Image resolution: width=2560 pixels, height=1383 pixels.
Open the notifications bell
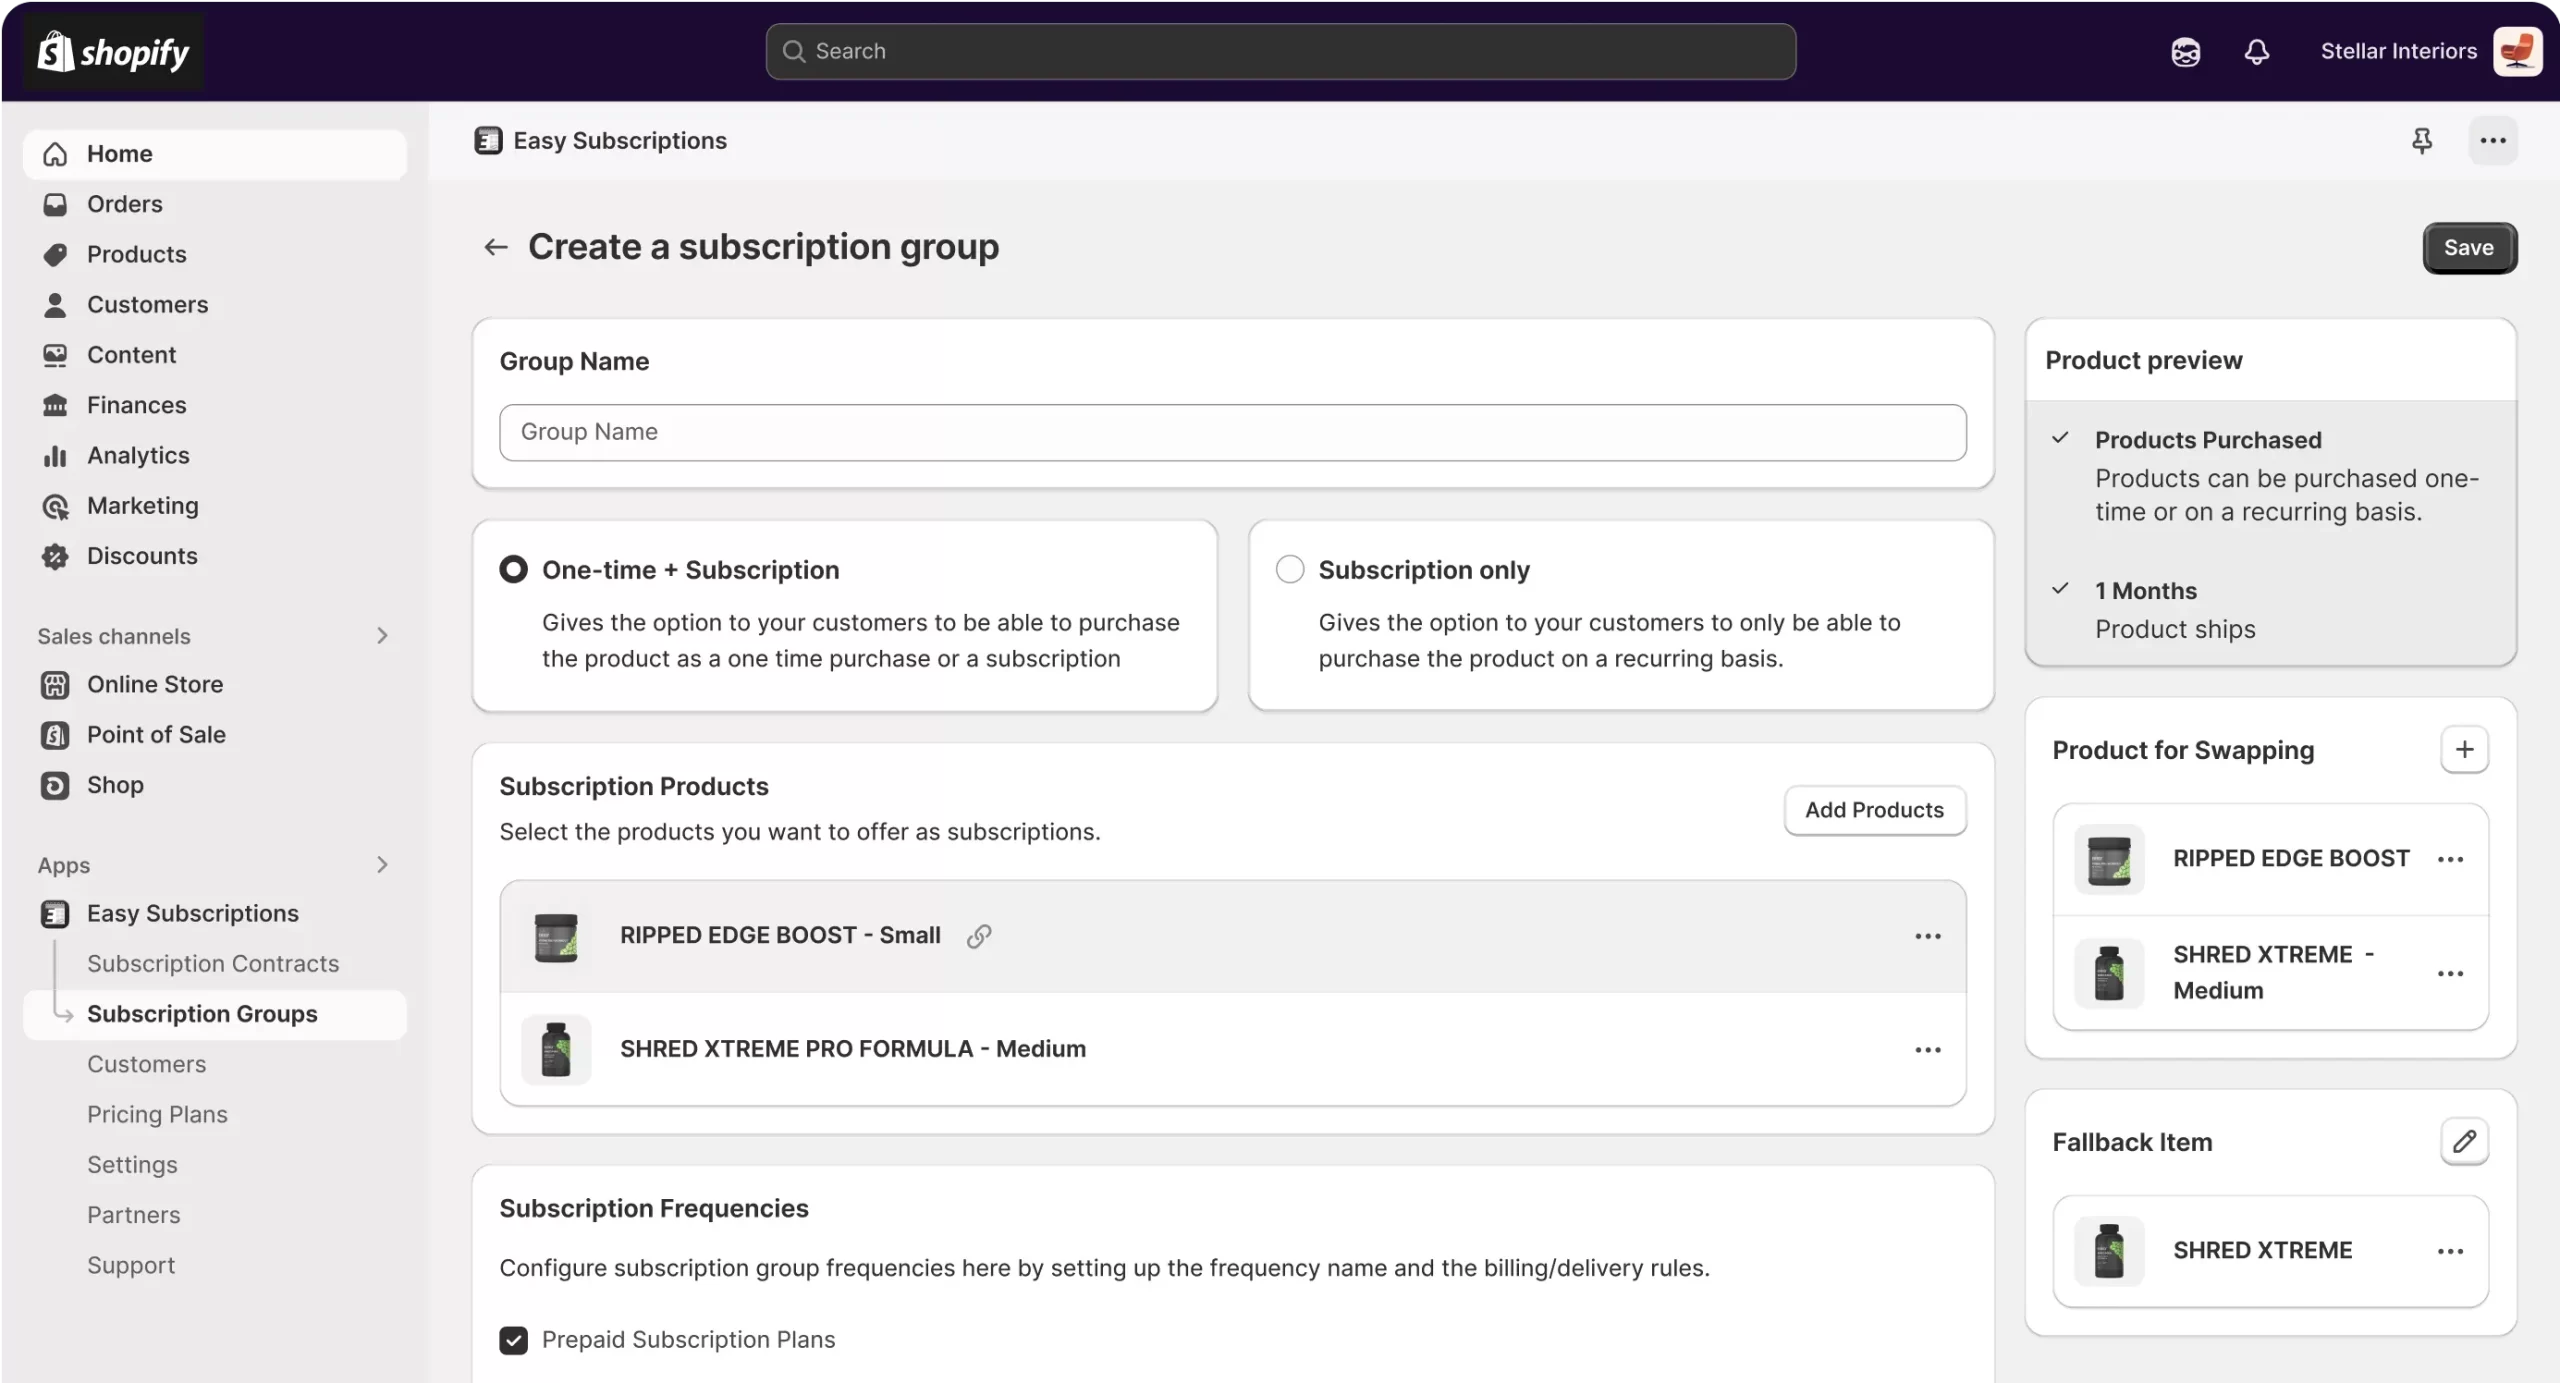click(2256, 51)
